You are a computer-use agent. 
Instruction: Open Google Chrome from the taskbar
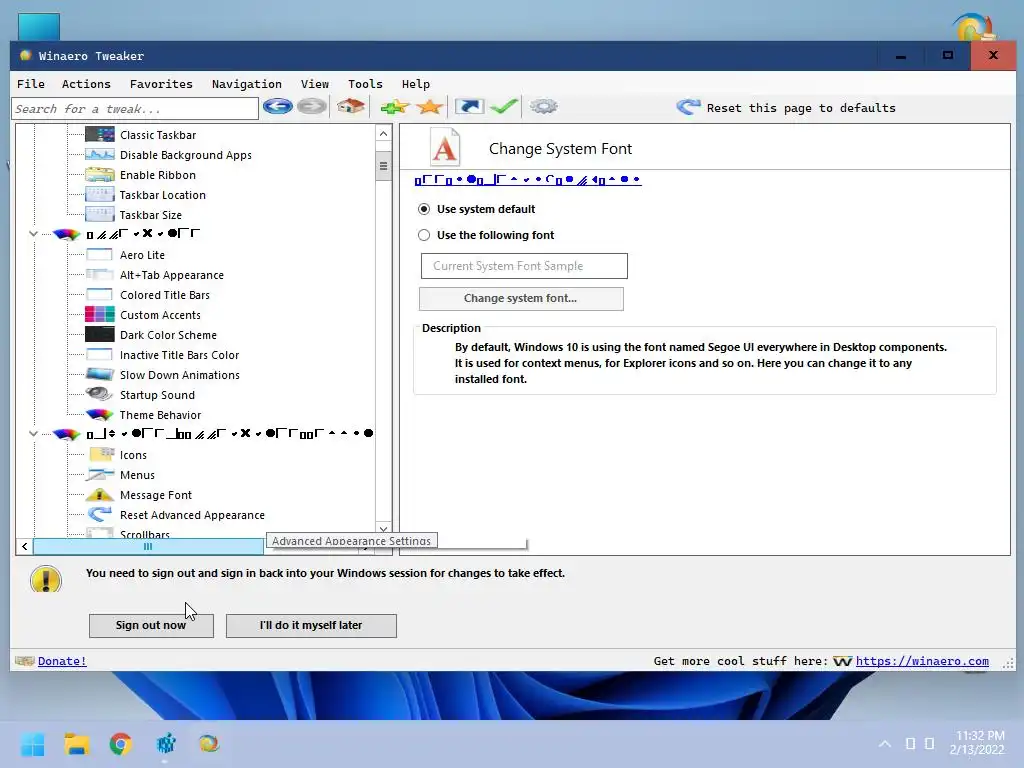coord(121,744)
